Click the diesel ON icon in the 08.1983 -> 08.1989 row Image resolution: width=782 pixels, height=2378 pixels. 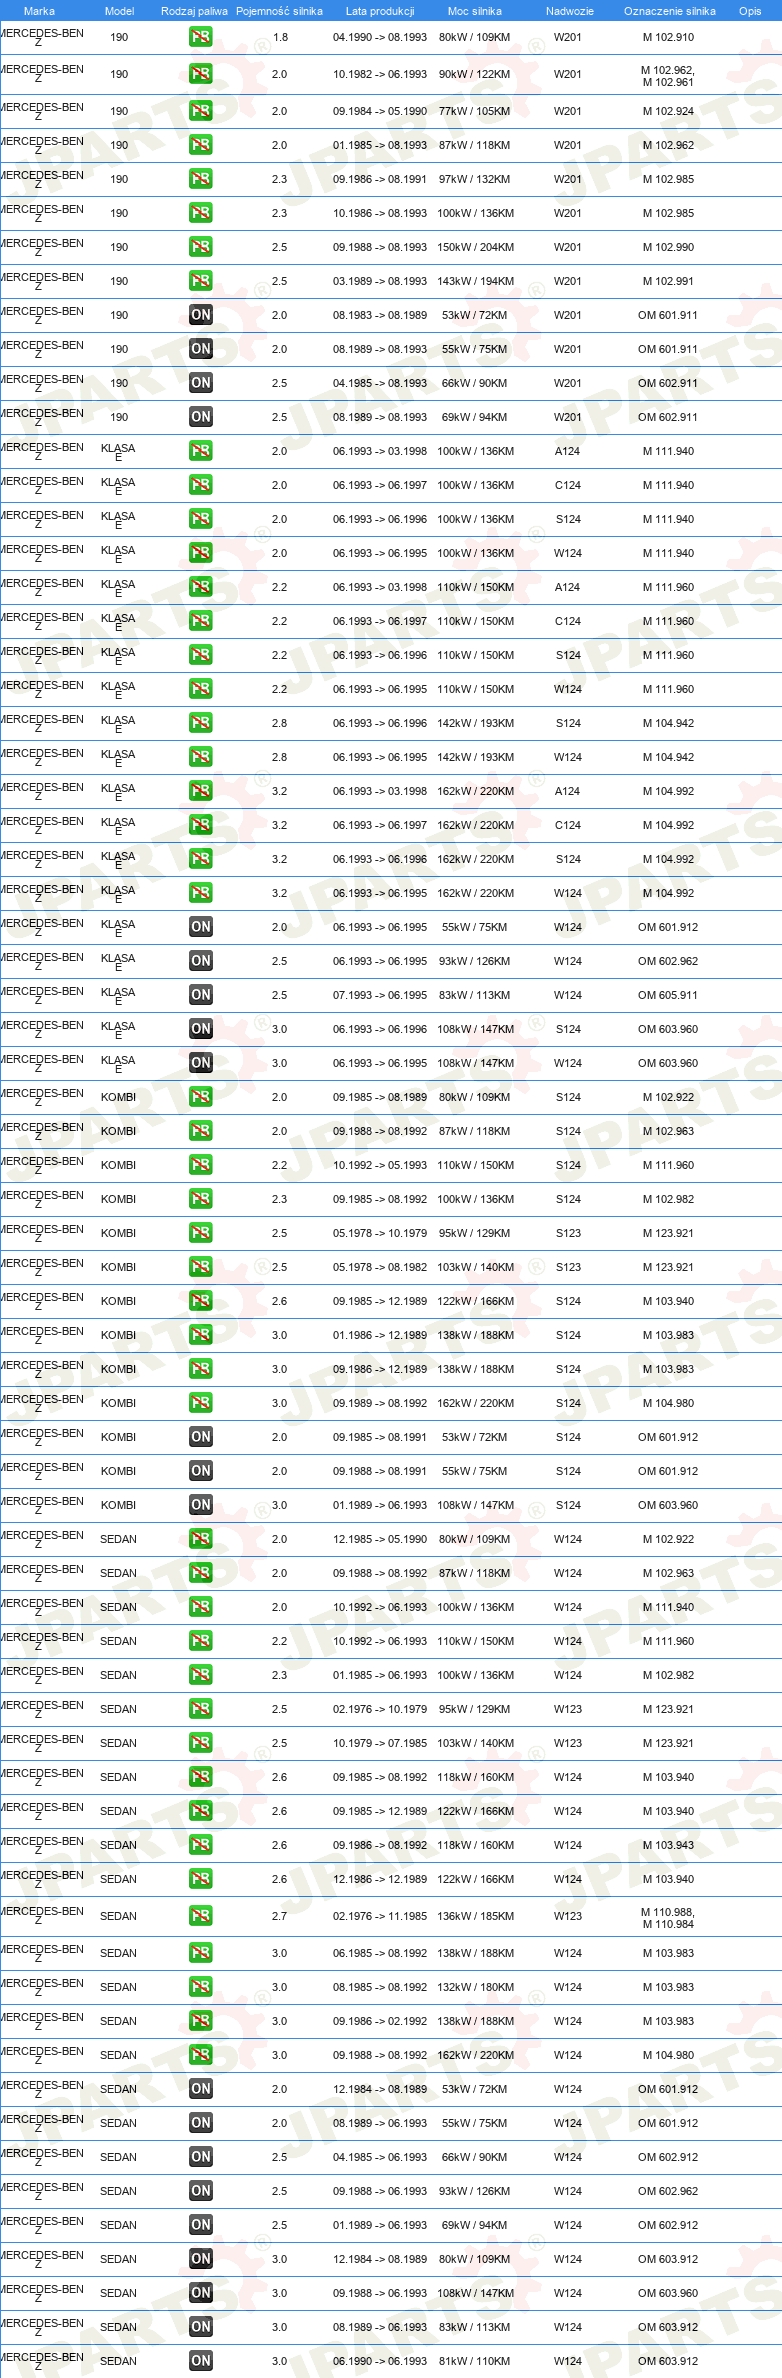pyautogui.click(x=201, y=315)
